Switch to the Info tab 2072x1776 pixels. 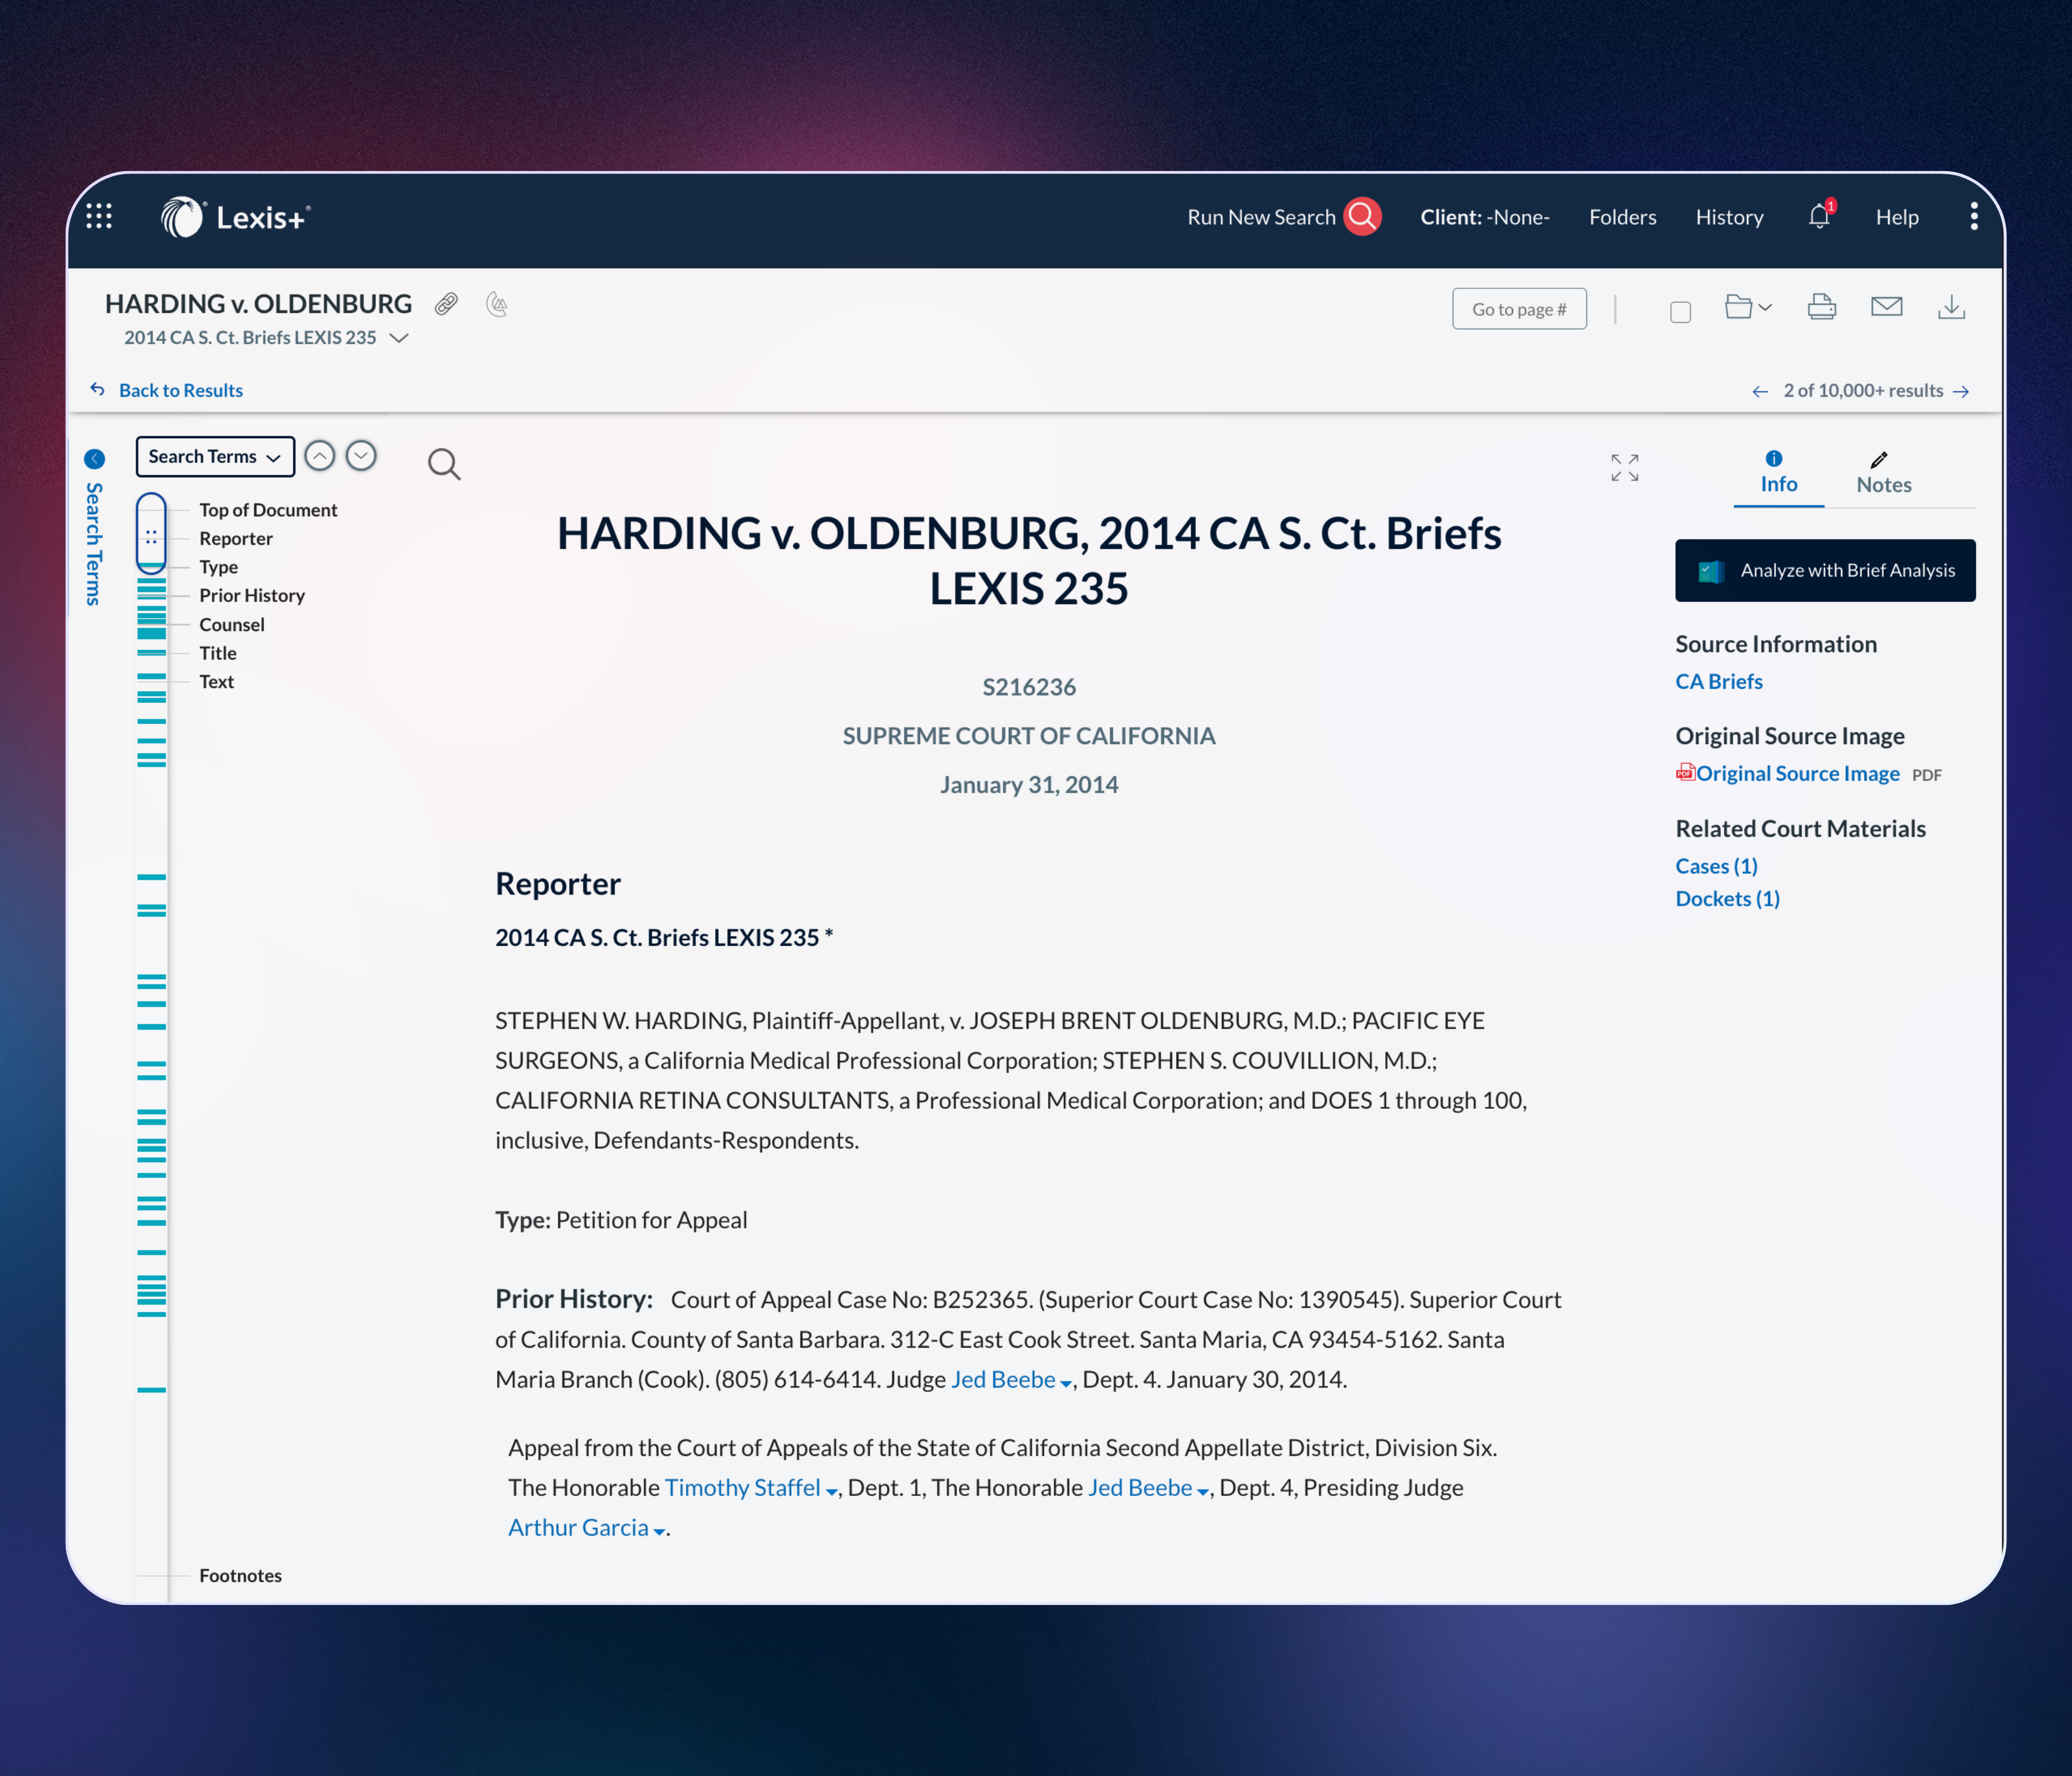[x=1778, y=473]
